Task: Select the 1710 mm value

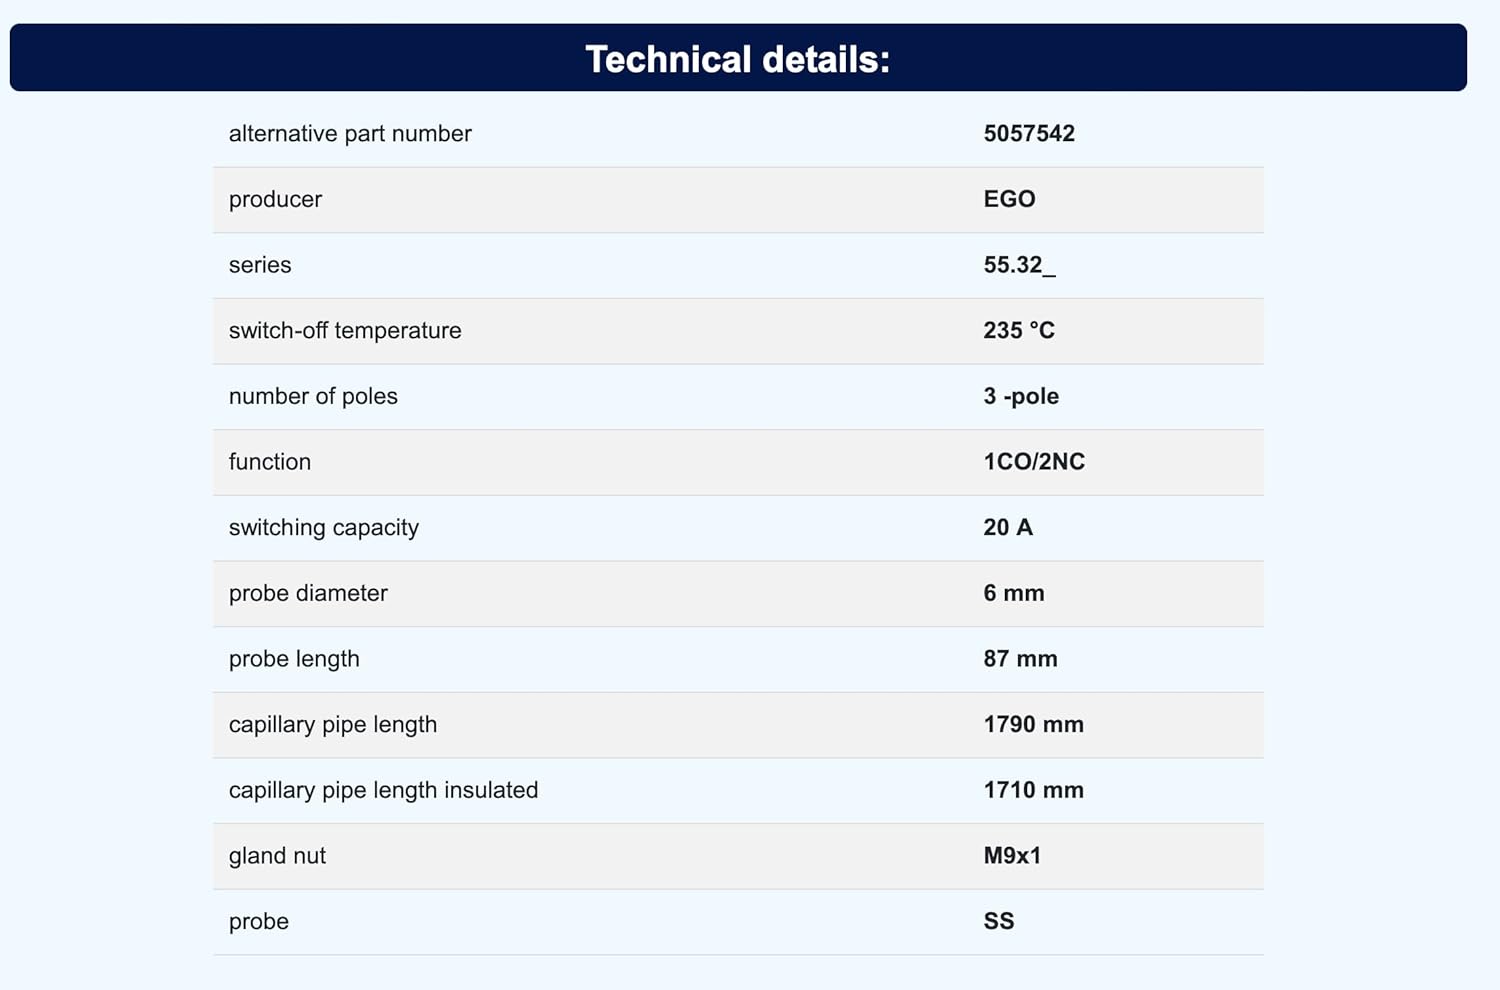Action: (x=1033, y=790)
